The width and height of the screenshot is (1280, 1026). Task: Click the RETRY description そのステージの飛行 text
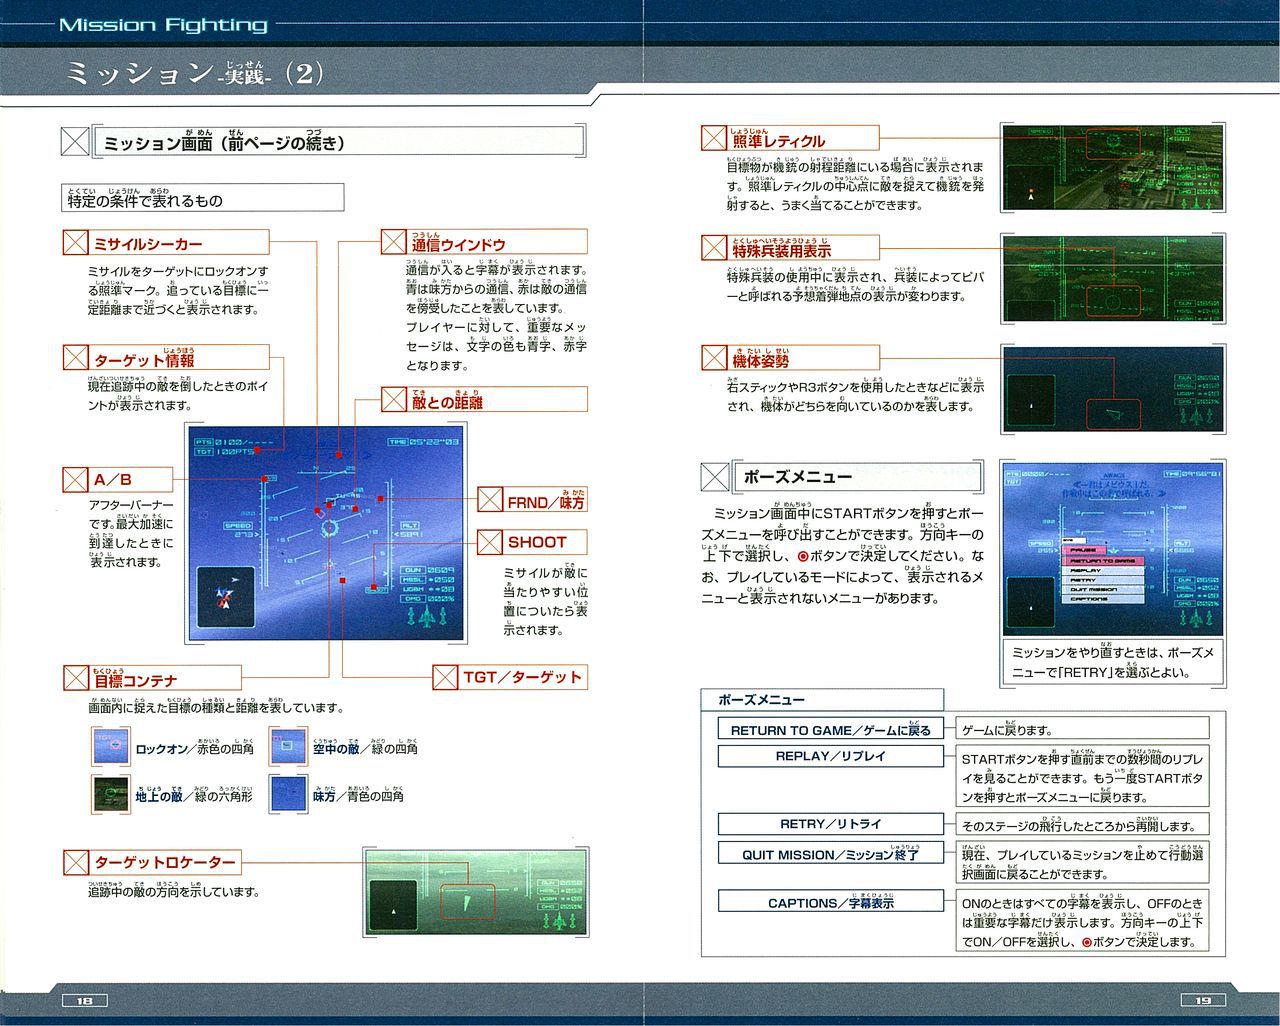(x=1081, y=824)
